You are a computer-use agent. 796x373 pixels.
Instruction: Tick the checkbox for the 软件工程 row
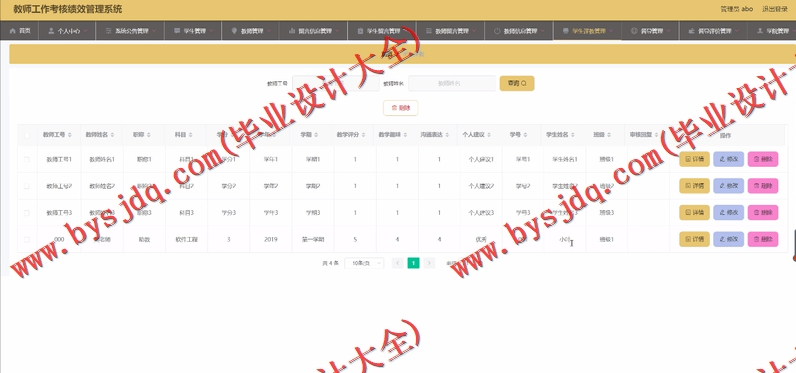point(27,240)
